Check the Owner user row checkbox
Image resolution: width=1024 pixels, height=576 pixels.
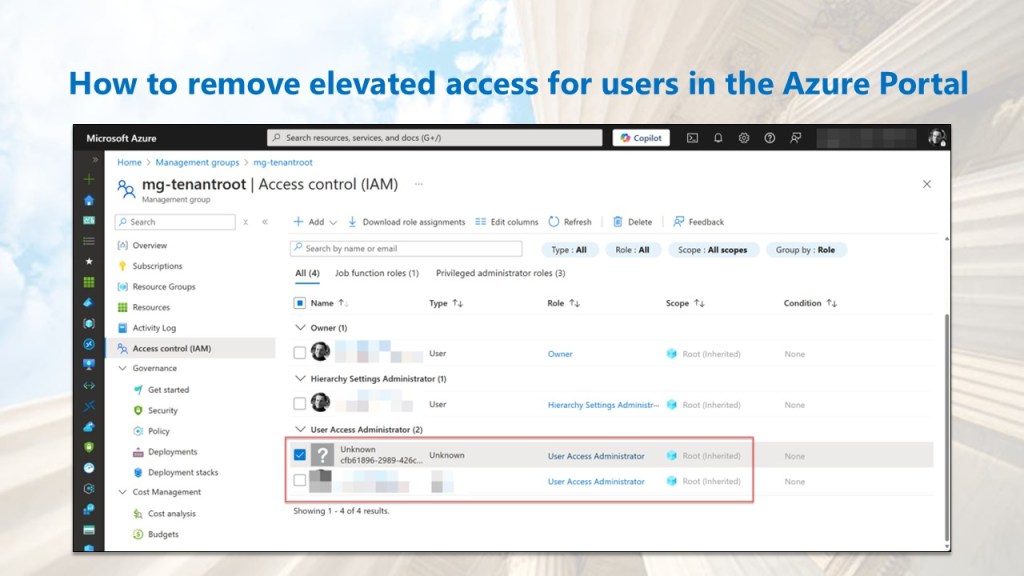tap(300, 353)
